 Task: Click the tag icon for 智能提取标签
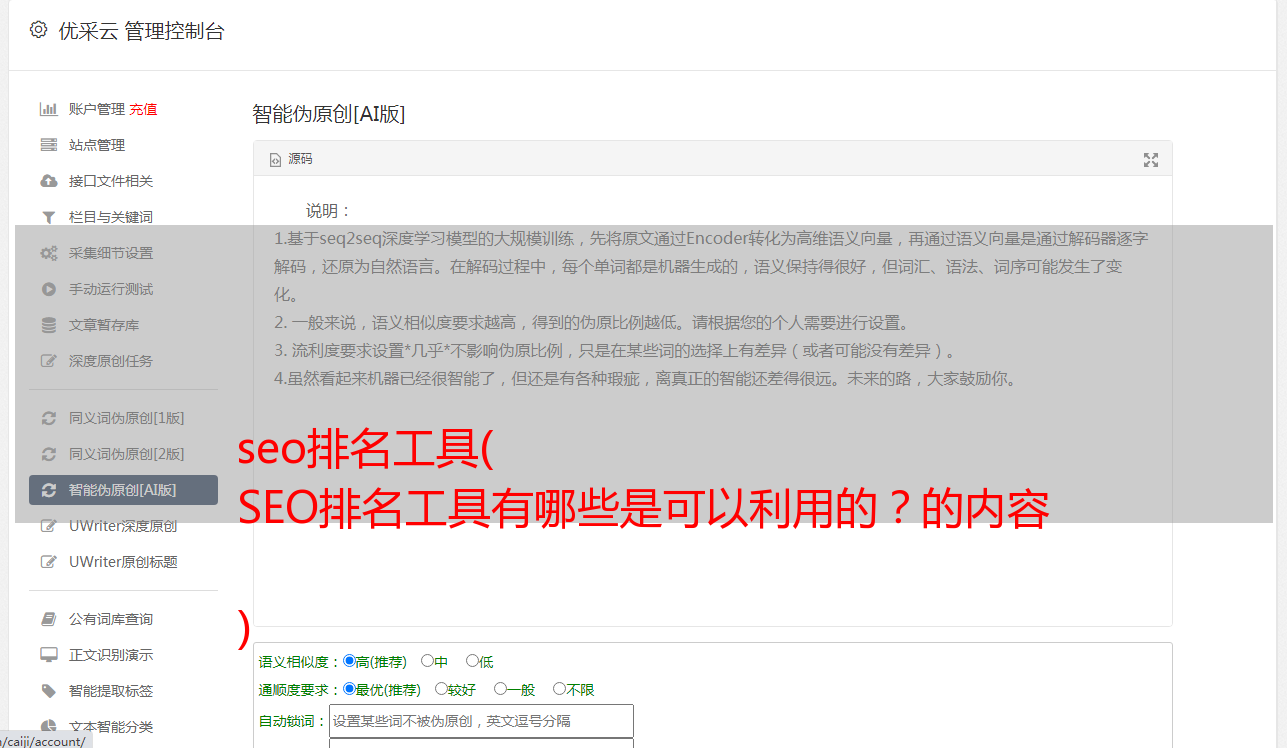[48, 691]
